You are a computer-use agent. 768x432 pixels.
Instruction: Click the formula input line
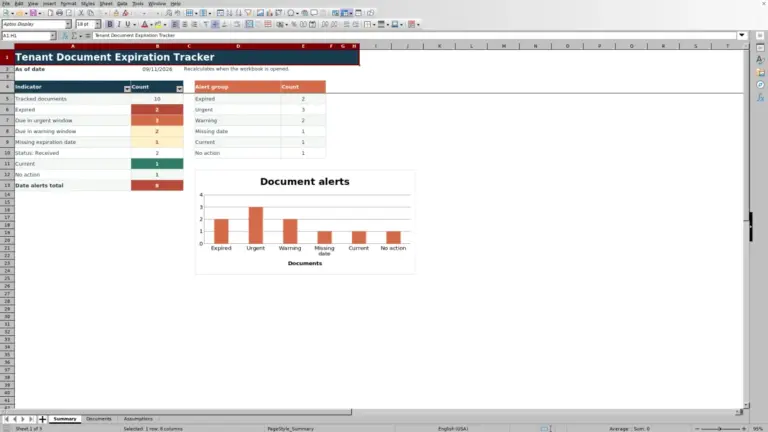pyautogui.click(x=414, y=35)
